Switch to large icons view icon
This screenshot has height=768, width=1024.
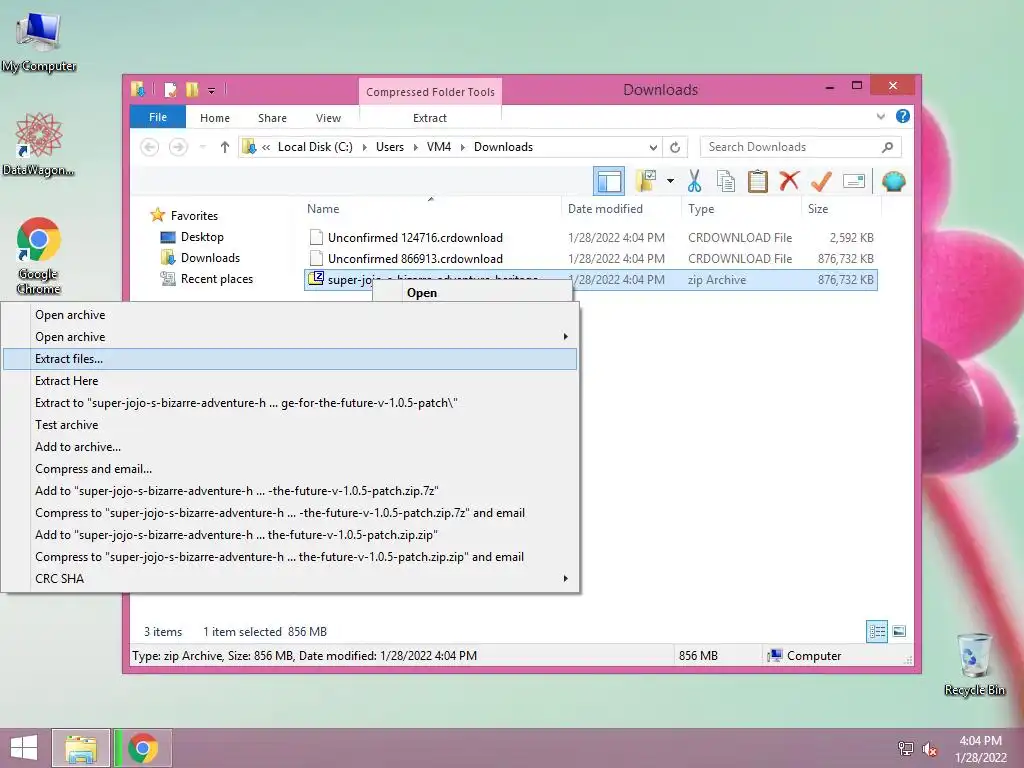click(x=899, y=632)
